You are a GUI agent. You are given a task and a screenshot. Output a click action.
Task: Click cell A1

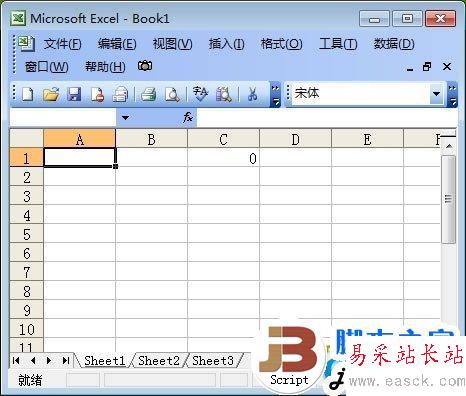80,157
